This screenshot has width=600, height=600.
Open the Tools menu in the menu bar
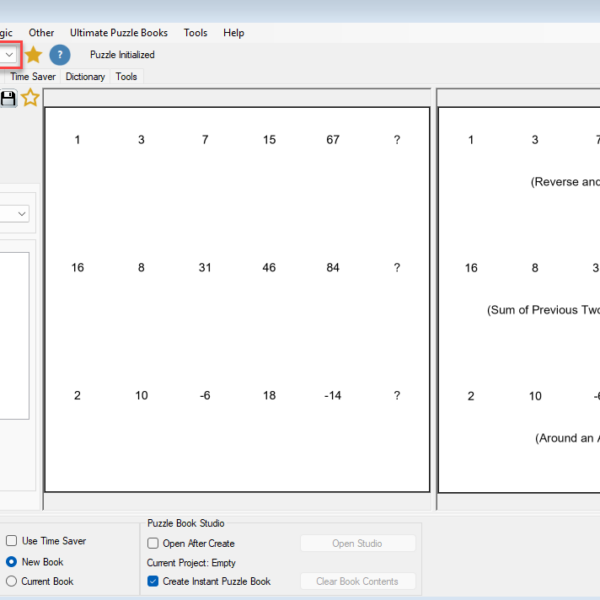(195, 33)
